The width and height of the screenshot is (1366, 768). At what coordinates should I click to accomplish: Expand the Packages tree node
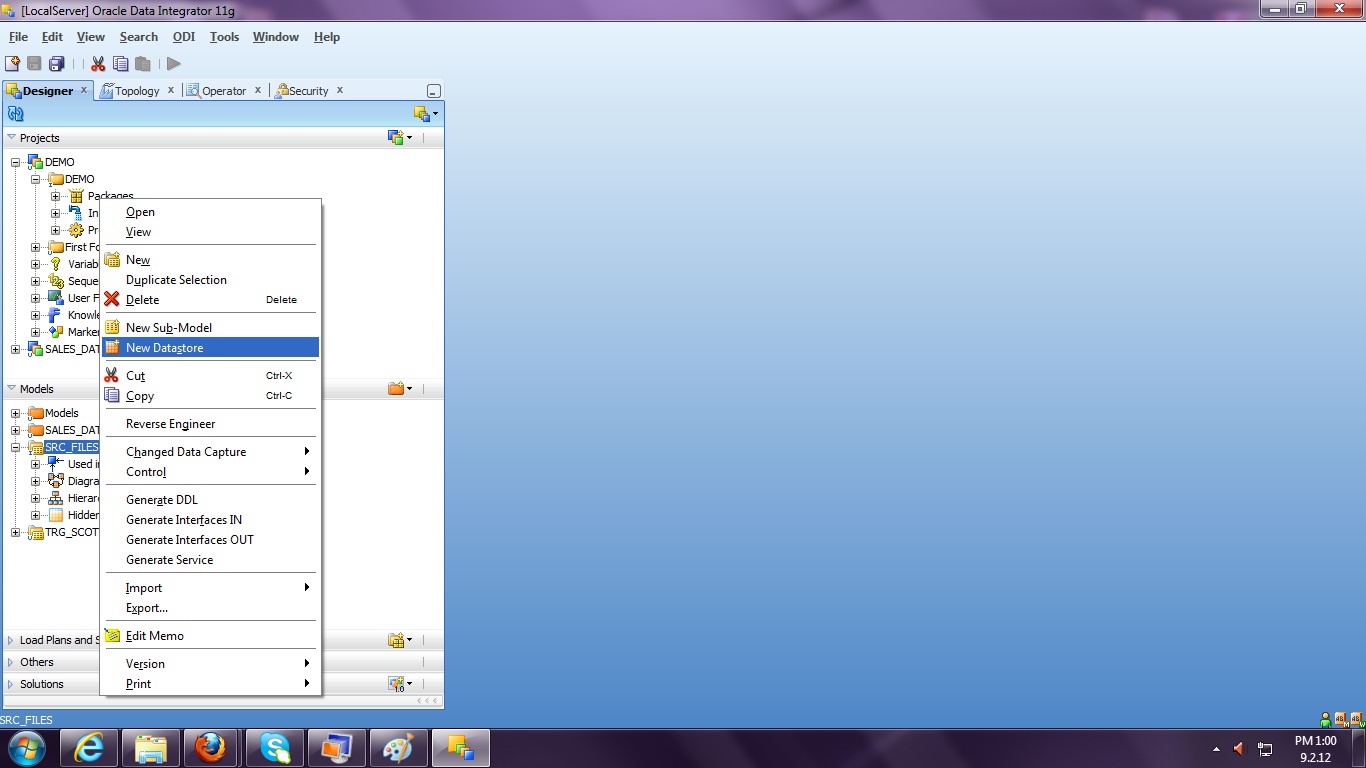point(55,196)
